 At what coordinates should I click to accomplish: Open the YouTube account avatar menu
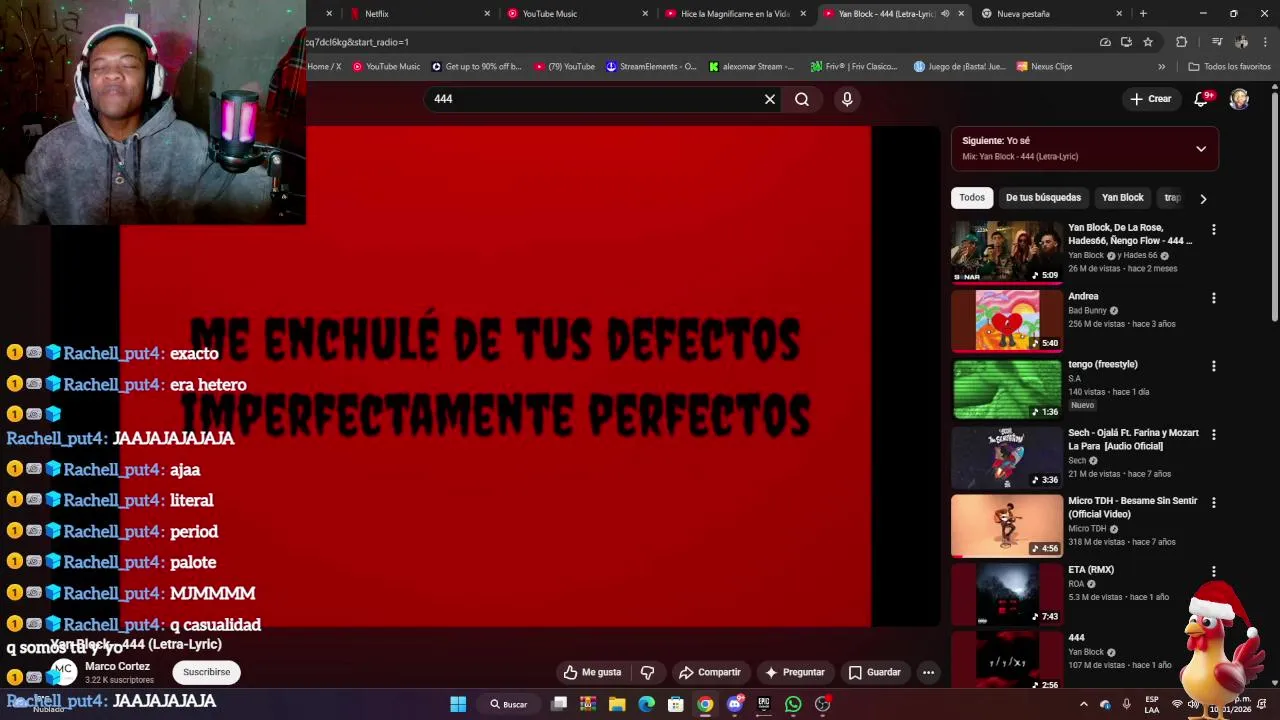[1239, 98]
